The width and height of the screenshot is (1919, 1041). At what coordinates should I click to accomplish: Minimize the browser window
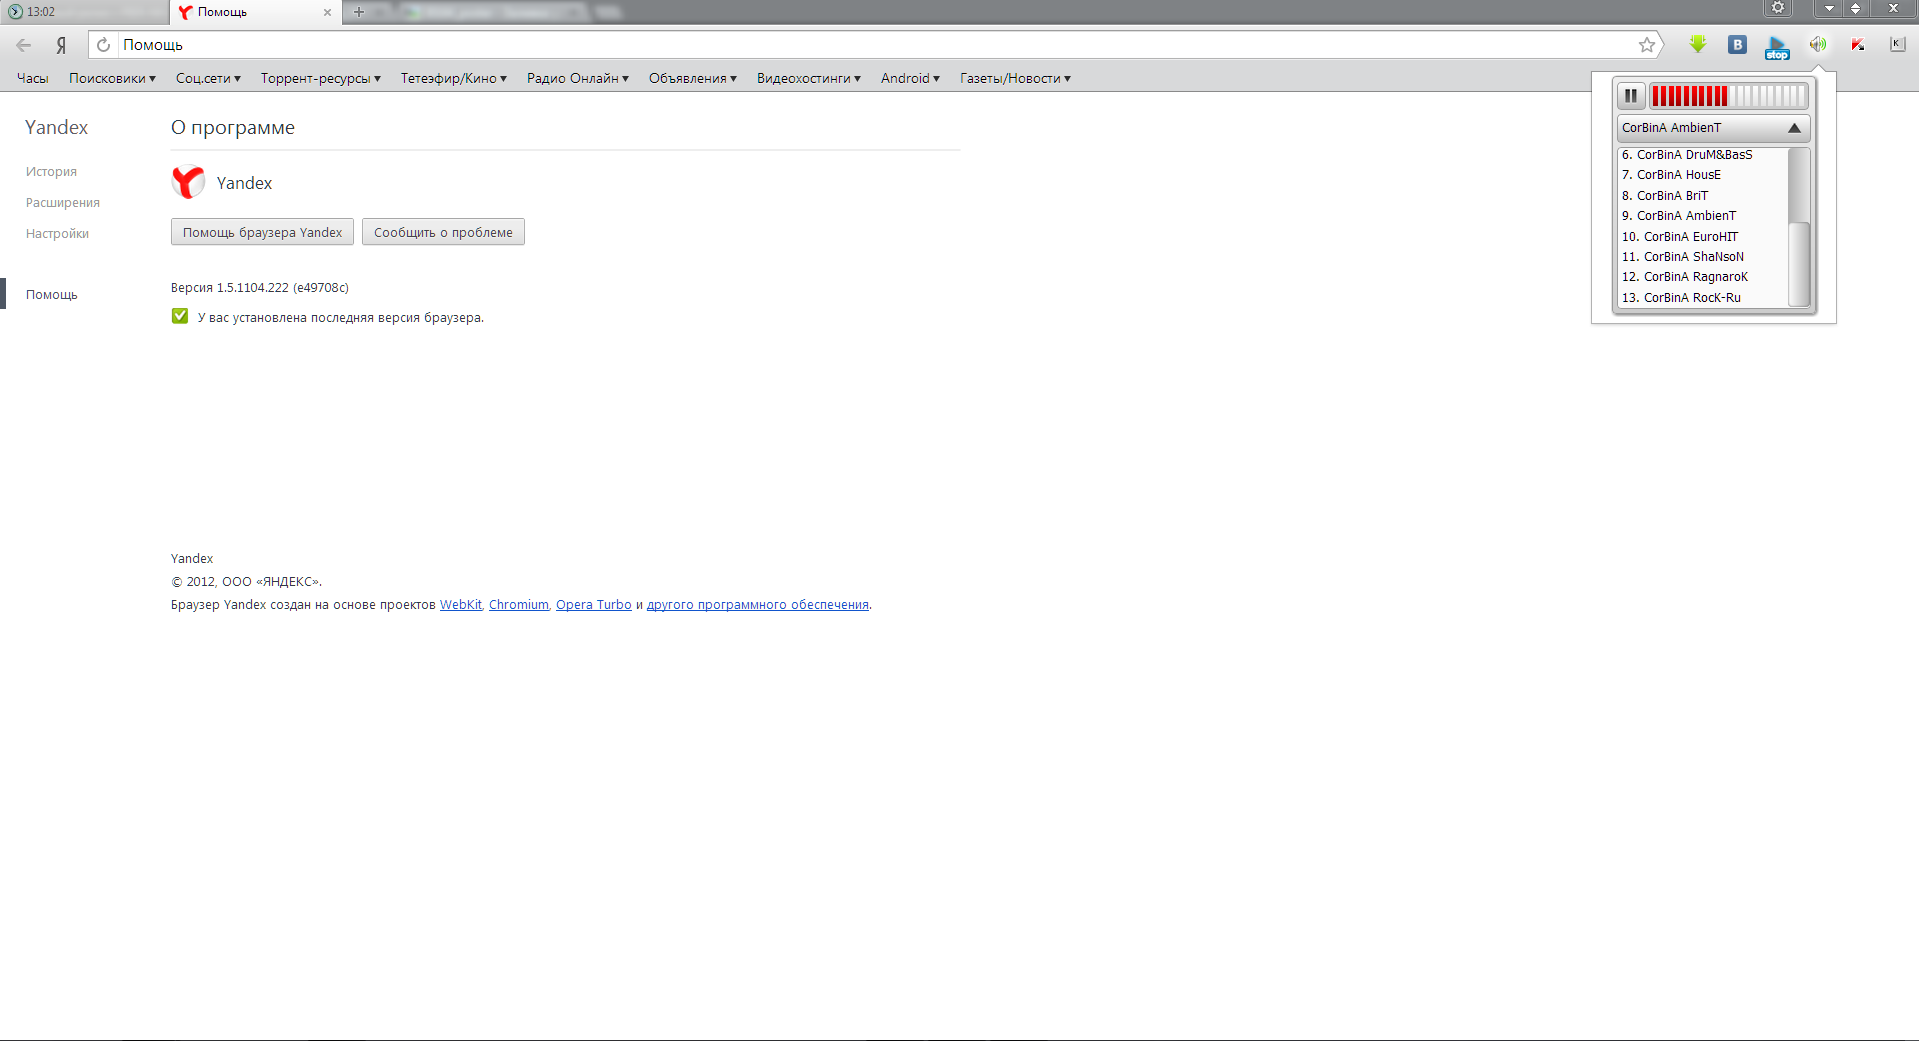(1829, 8)
